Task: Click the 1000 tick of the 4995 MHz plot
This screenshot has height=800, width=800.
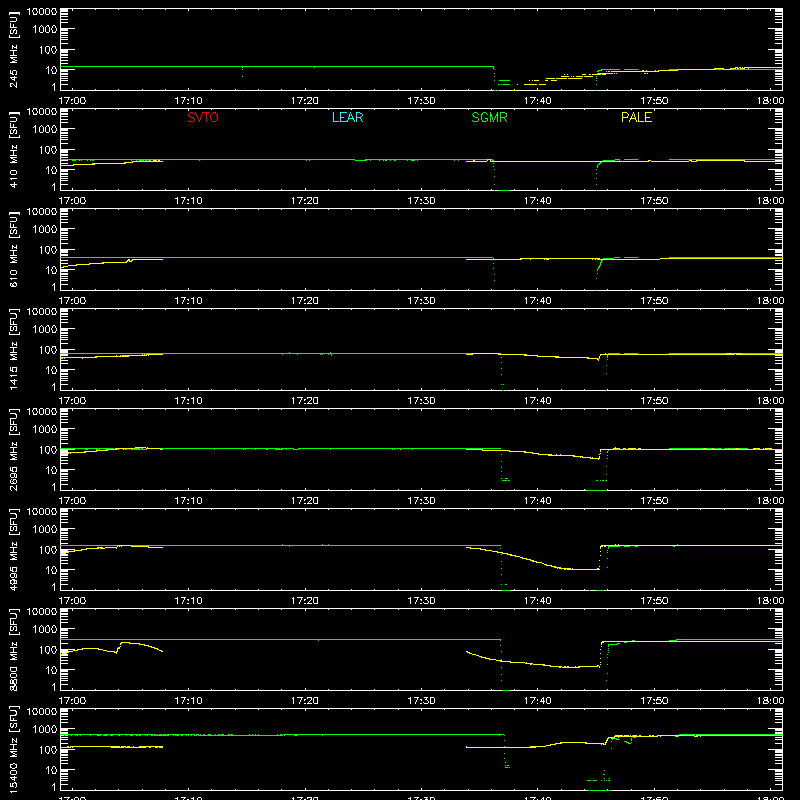Action: pos(45,530)
